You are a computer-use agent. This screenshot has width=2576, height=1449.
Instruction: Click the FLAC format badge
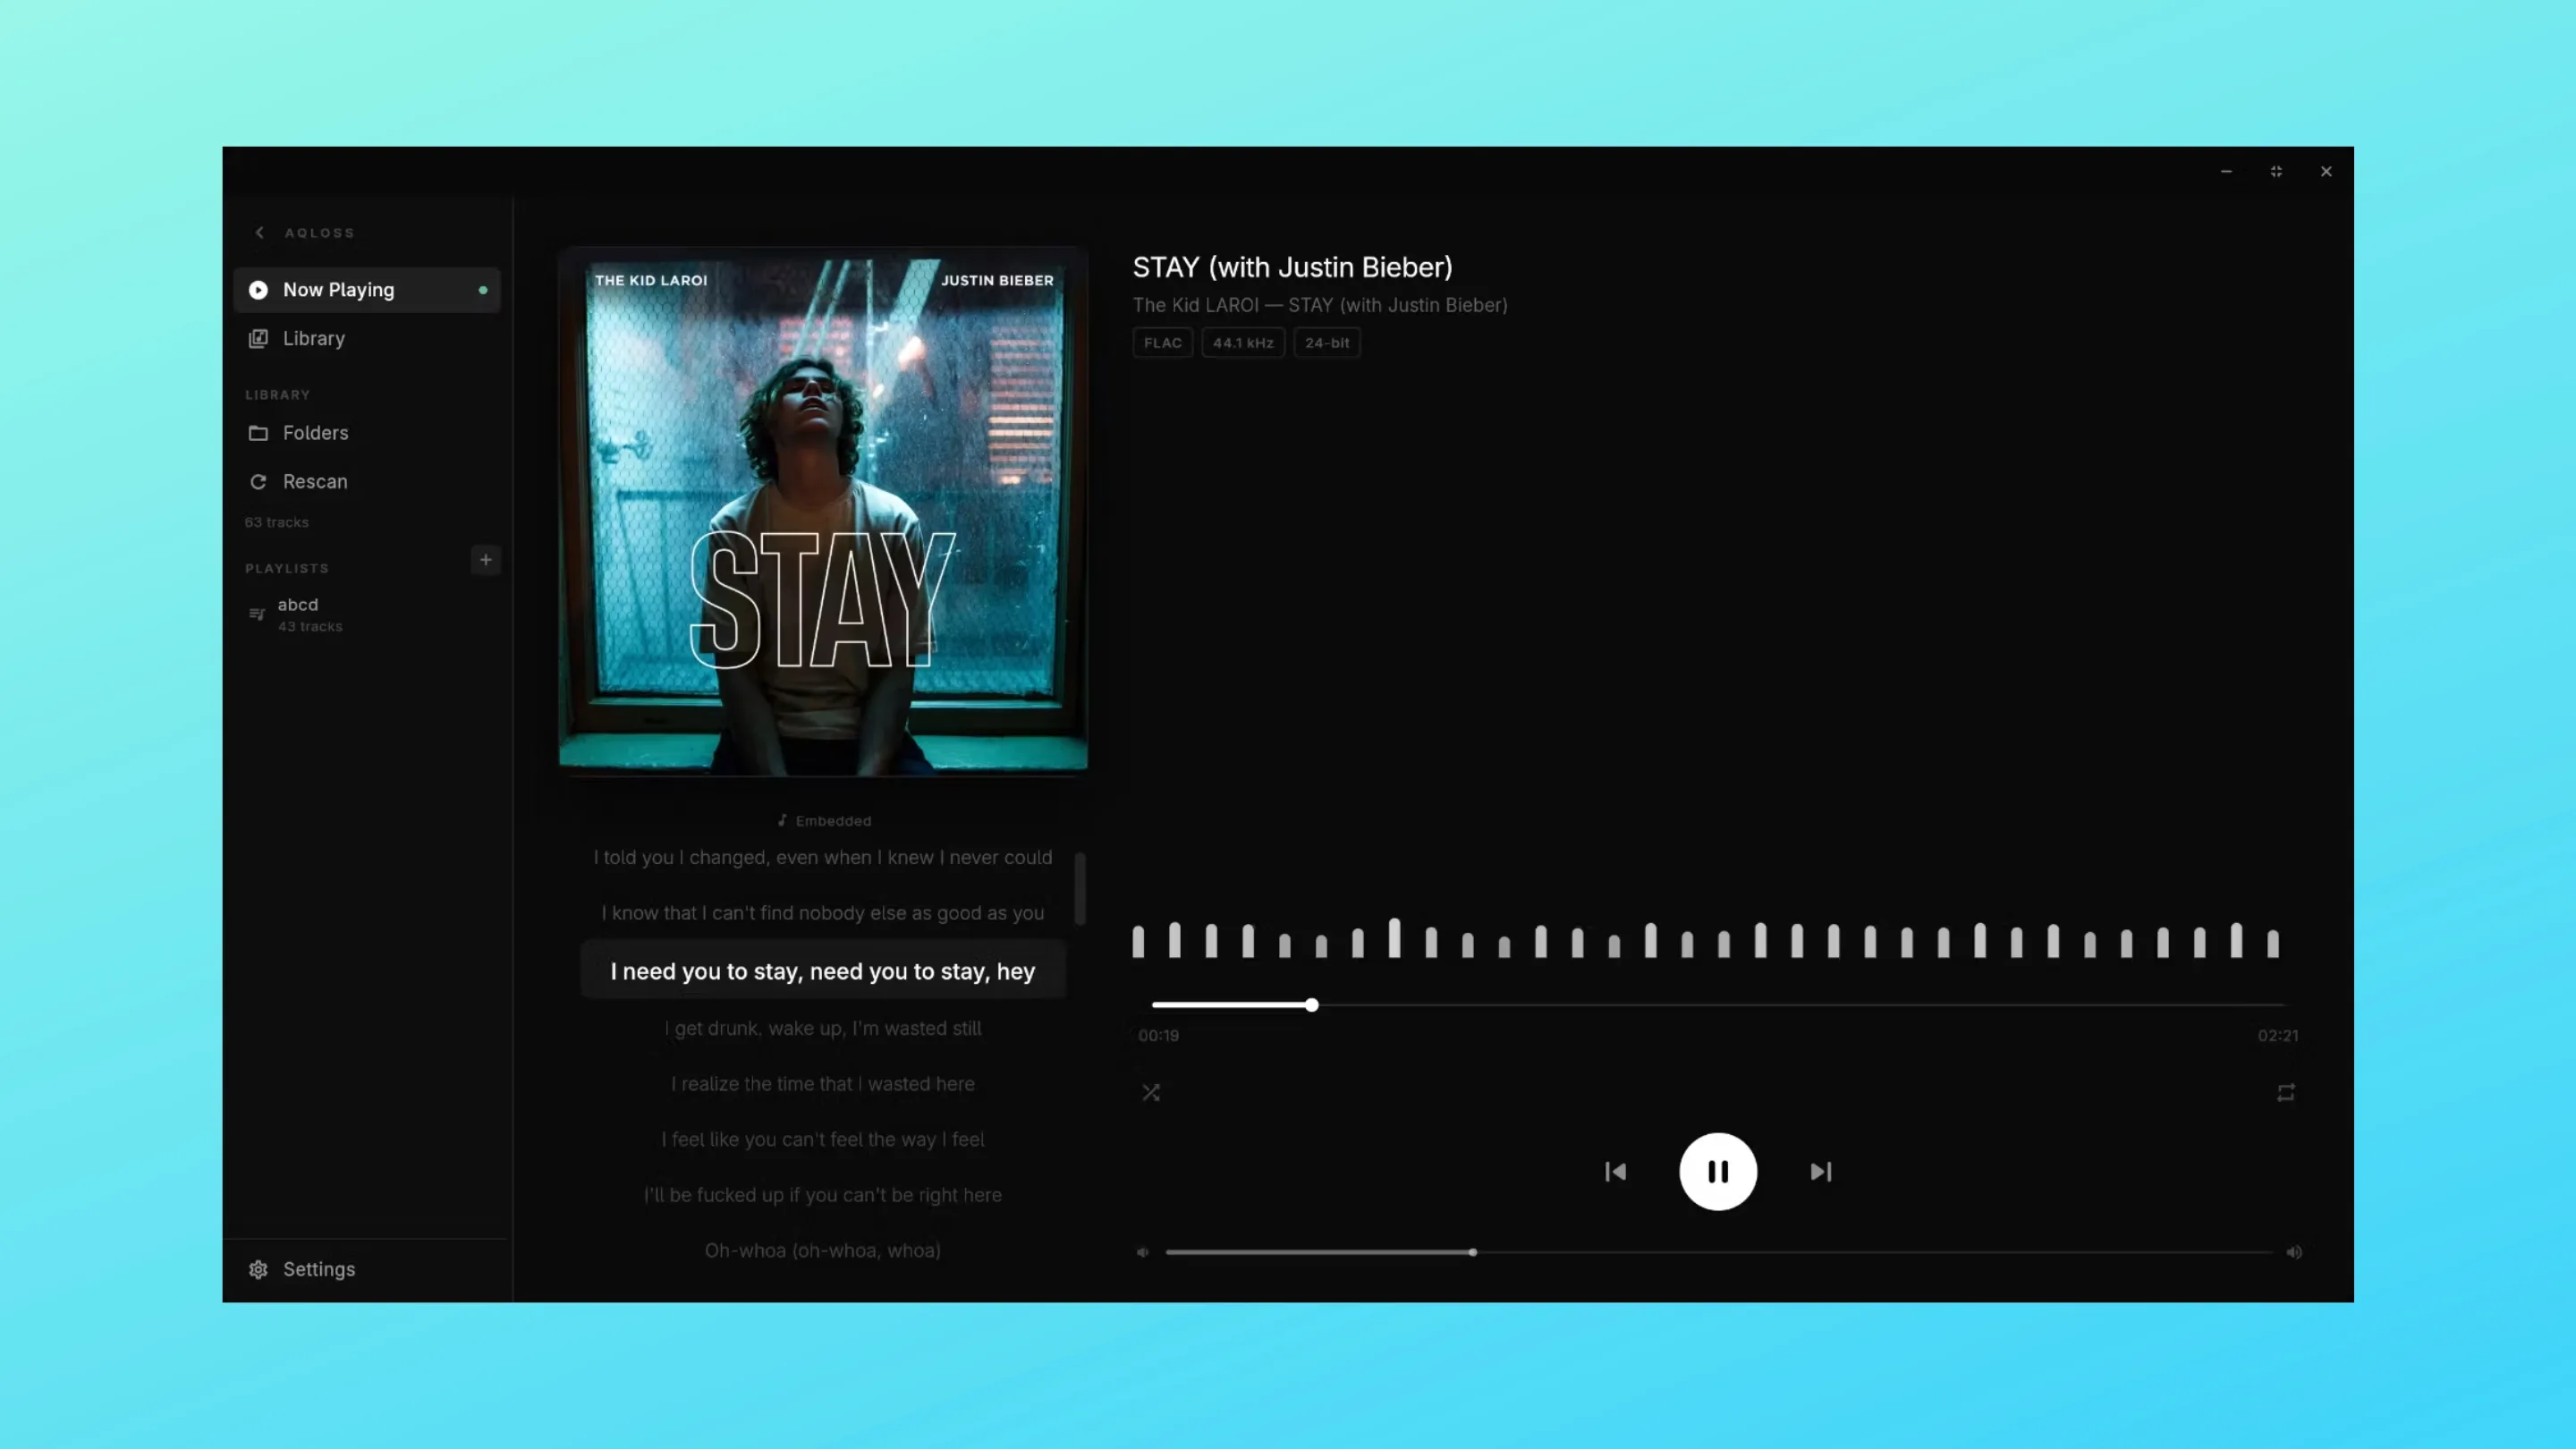coord(1163,343)
